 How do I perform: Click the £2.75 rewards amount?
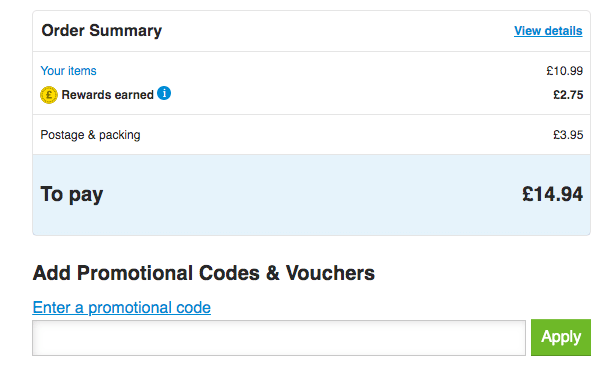pos(568,95)
